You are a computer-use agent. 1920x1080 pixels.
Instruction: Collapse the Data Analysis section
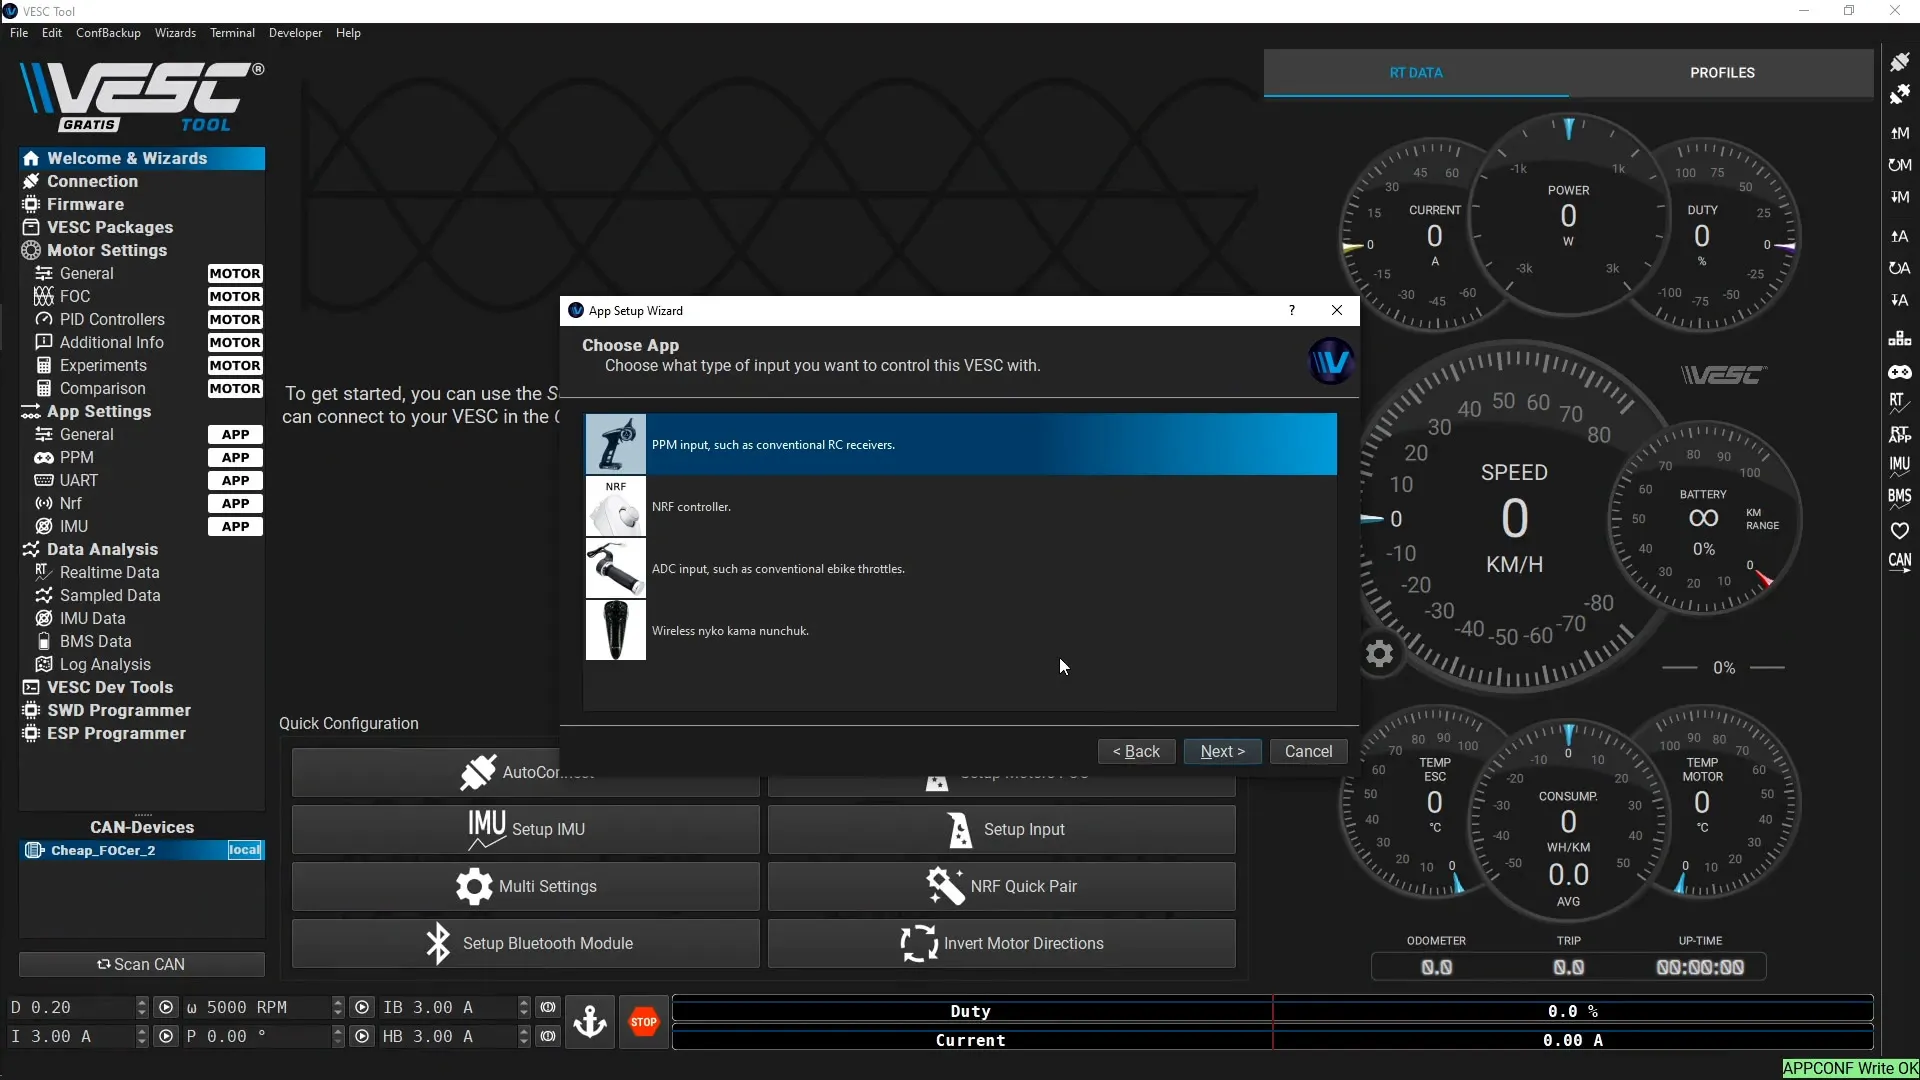tap(101, 549)
